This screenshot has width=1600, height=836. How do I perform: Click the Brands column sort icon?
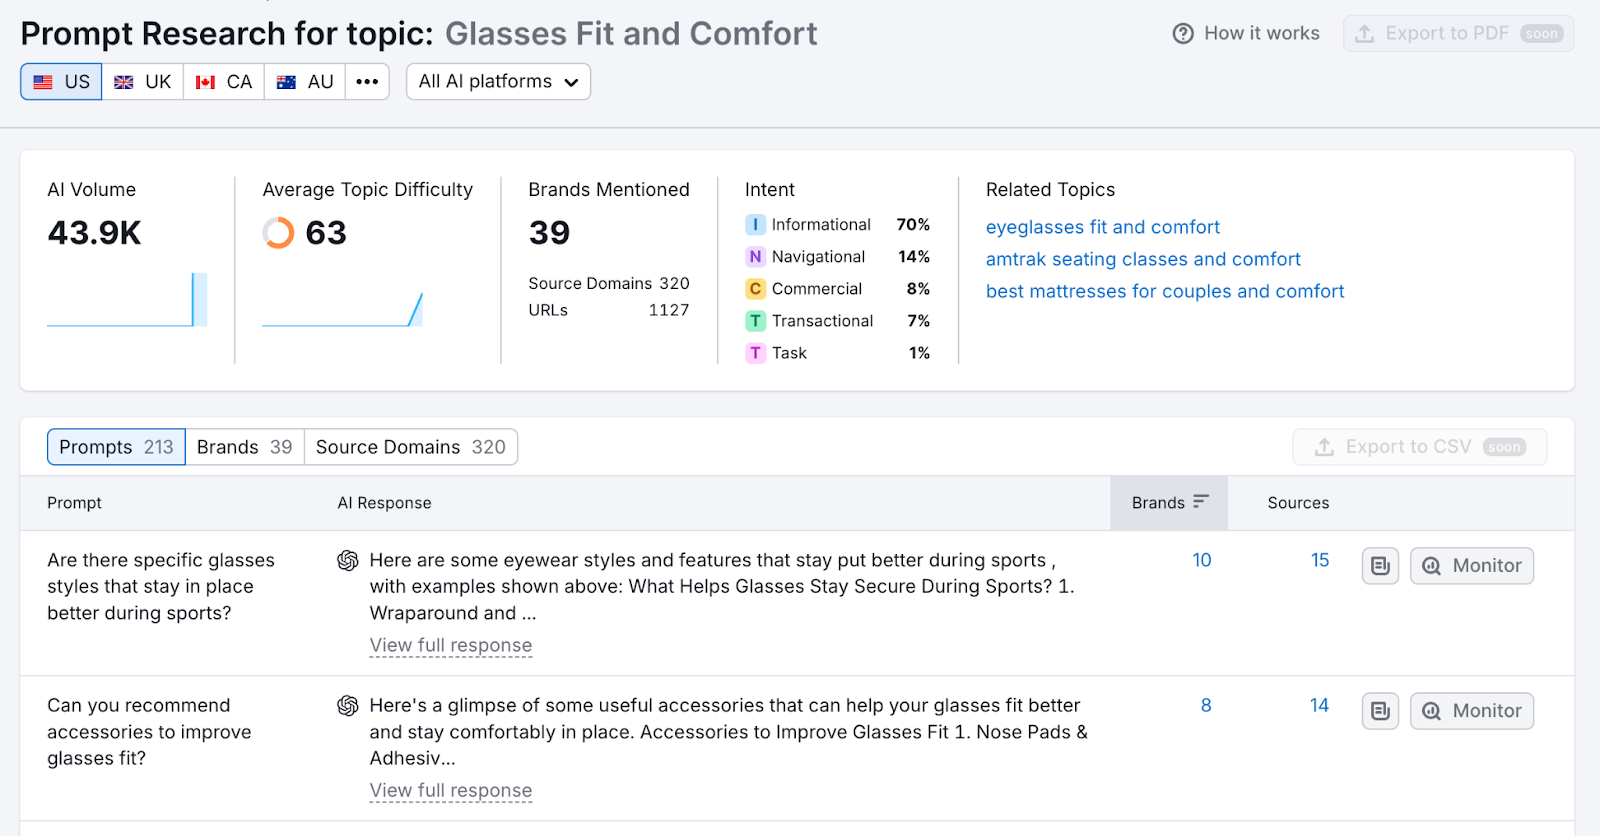click(1201, 502)
